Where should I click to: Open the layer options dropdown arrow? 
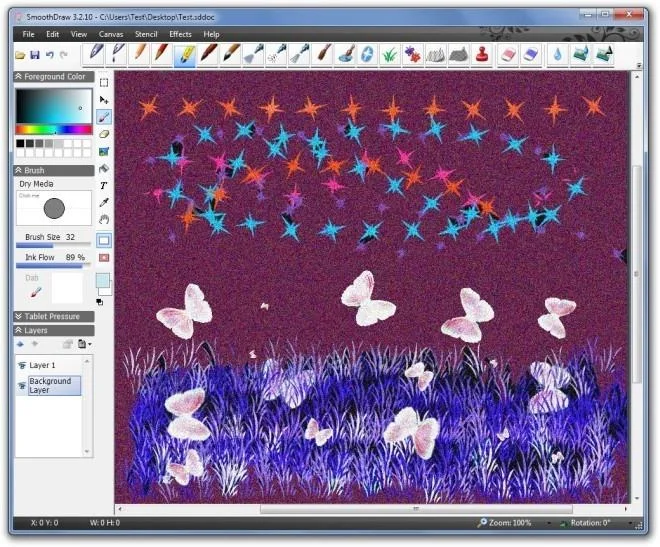90,345
